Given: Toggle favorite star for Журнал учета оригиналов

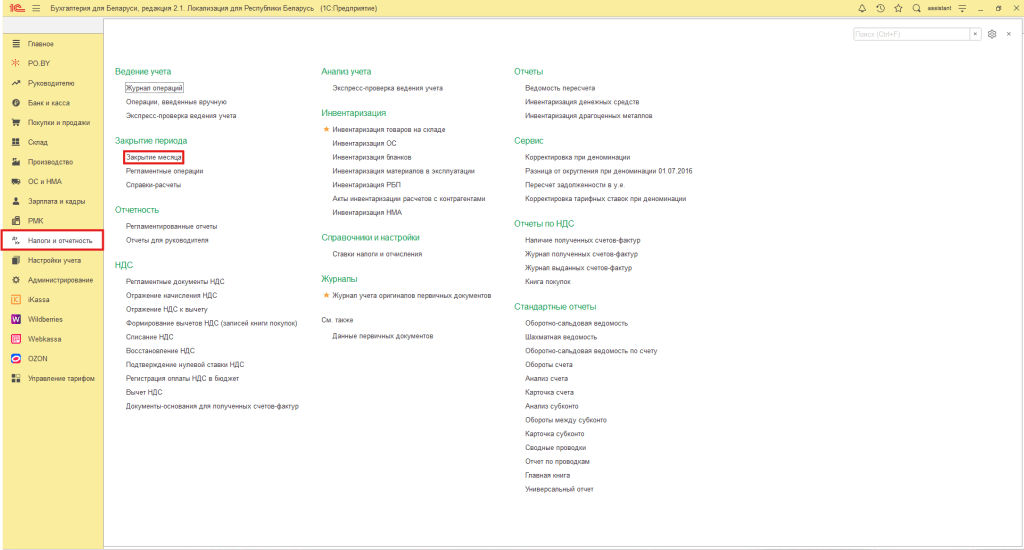Looking at the screenshot, I should coord(327,295).
